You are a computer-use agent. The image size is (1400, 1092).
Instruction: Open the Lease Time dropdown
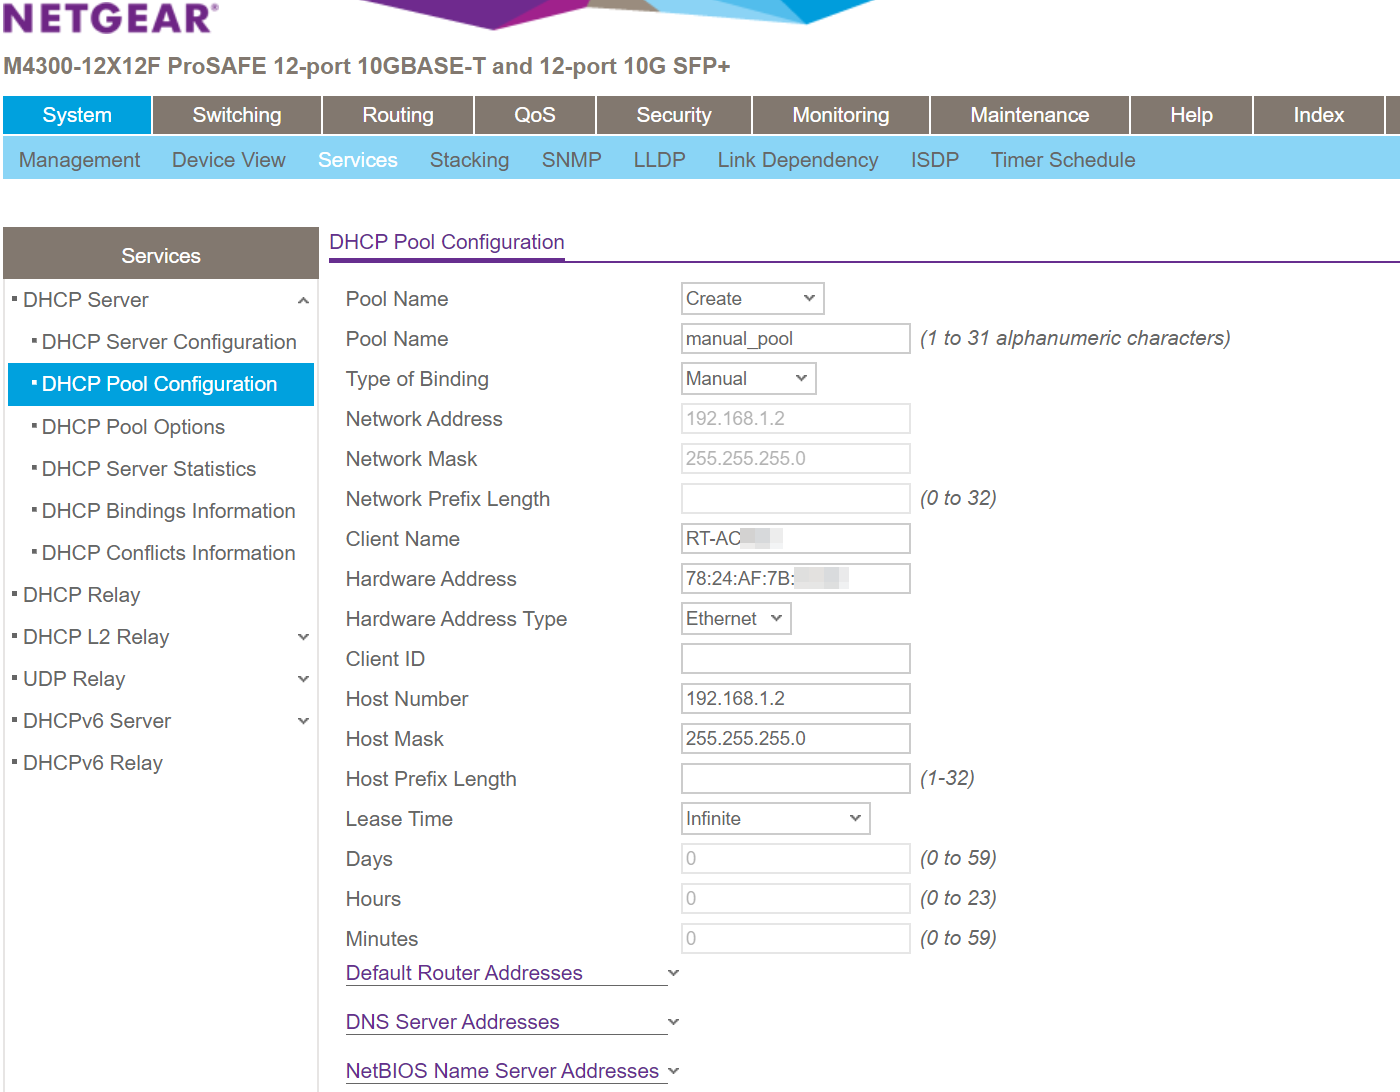(775, 818)
